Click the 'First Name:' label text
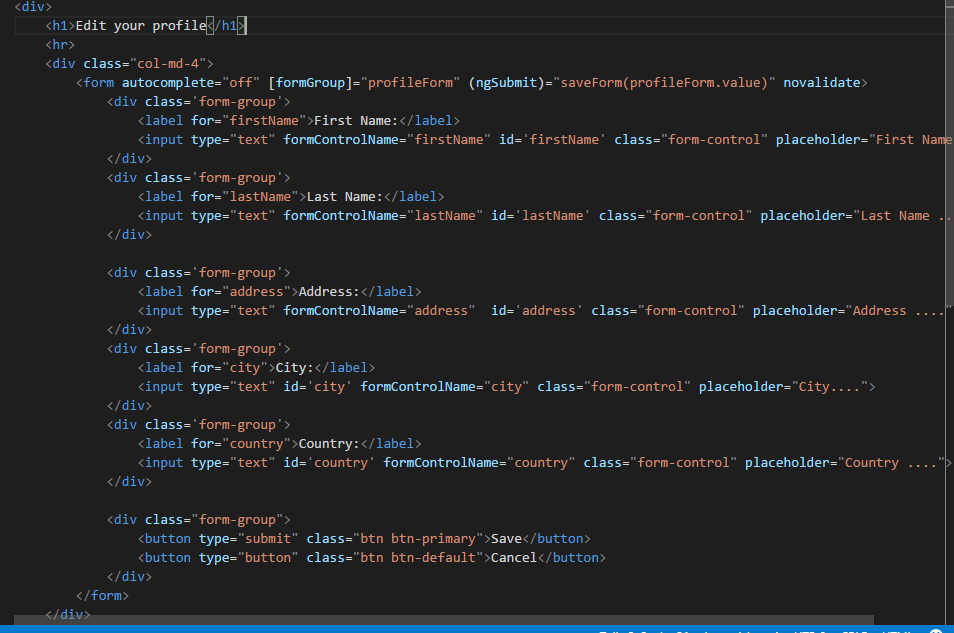 click(x=356, y=121)
